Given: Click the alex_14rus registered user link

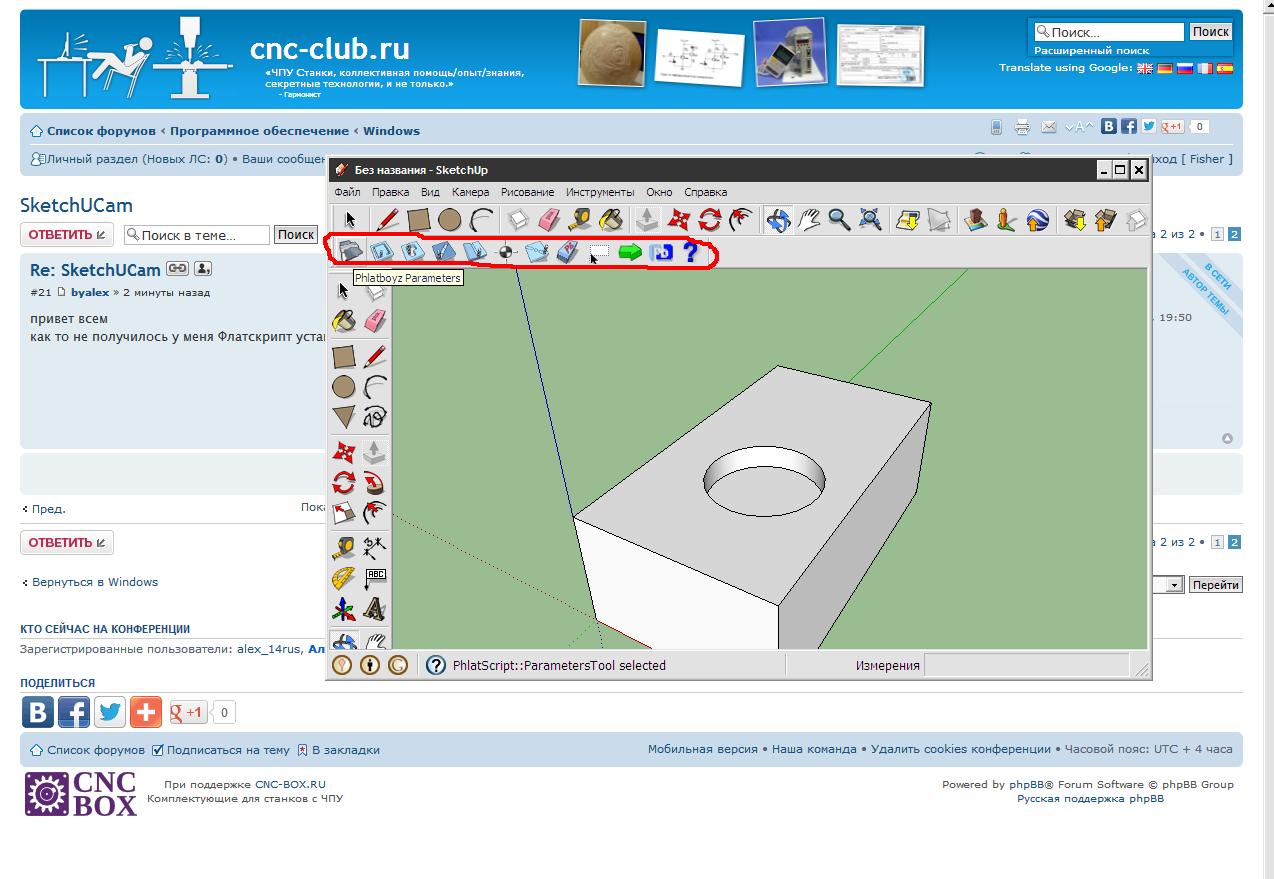Looking at the screenshot, I should click(x=269, y=649).
